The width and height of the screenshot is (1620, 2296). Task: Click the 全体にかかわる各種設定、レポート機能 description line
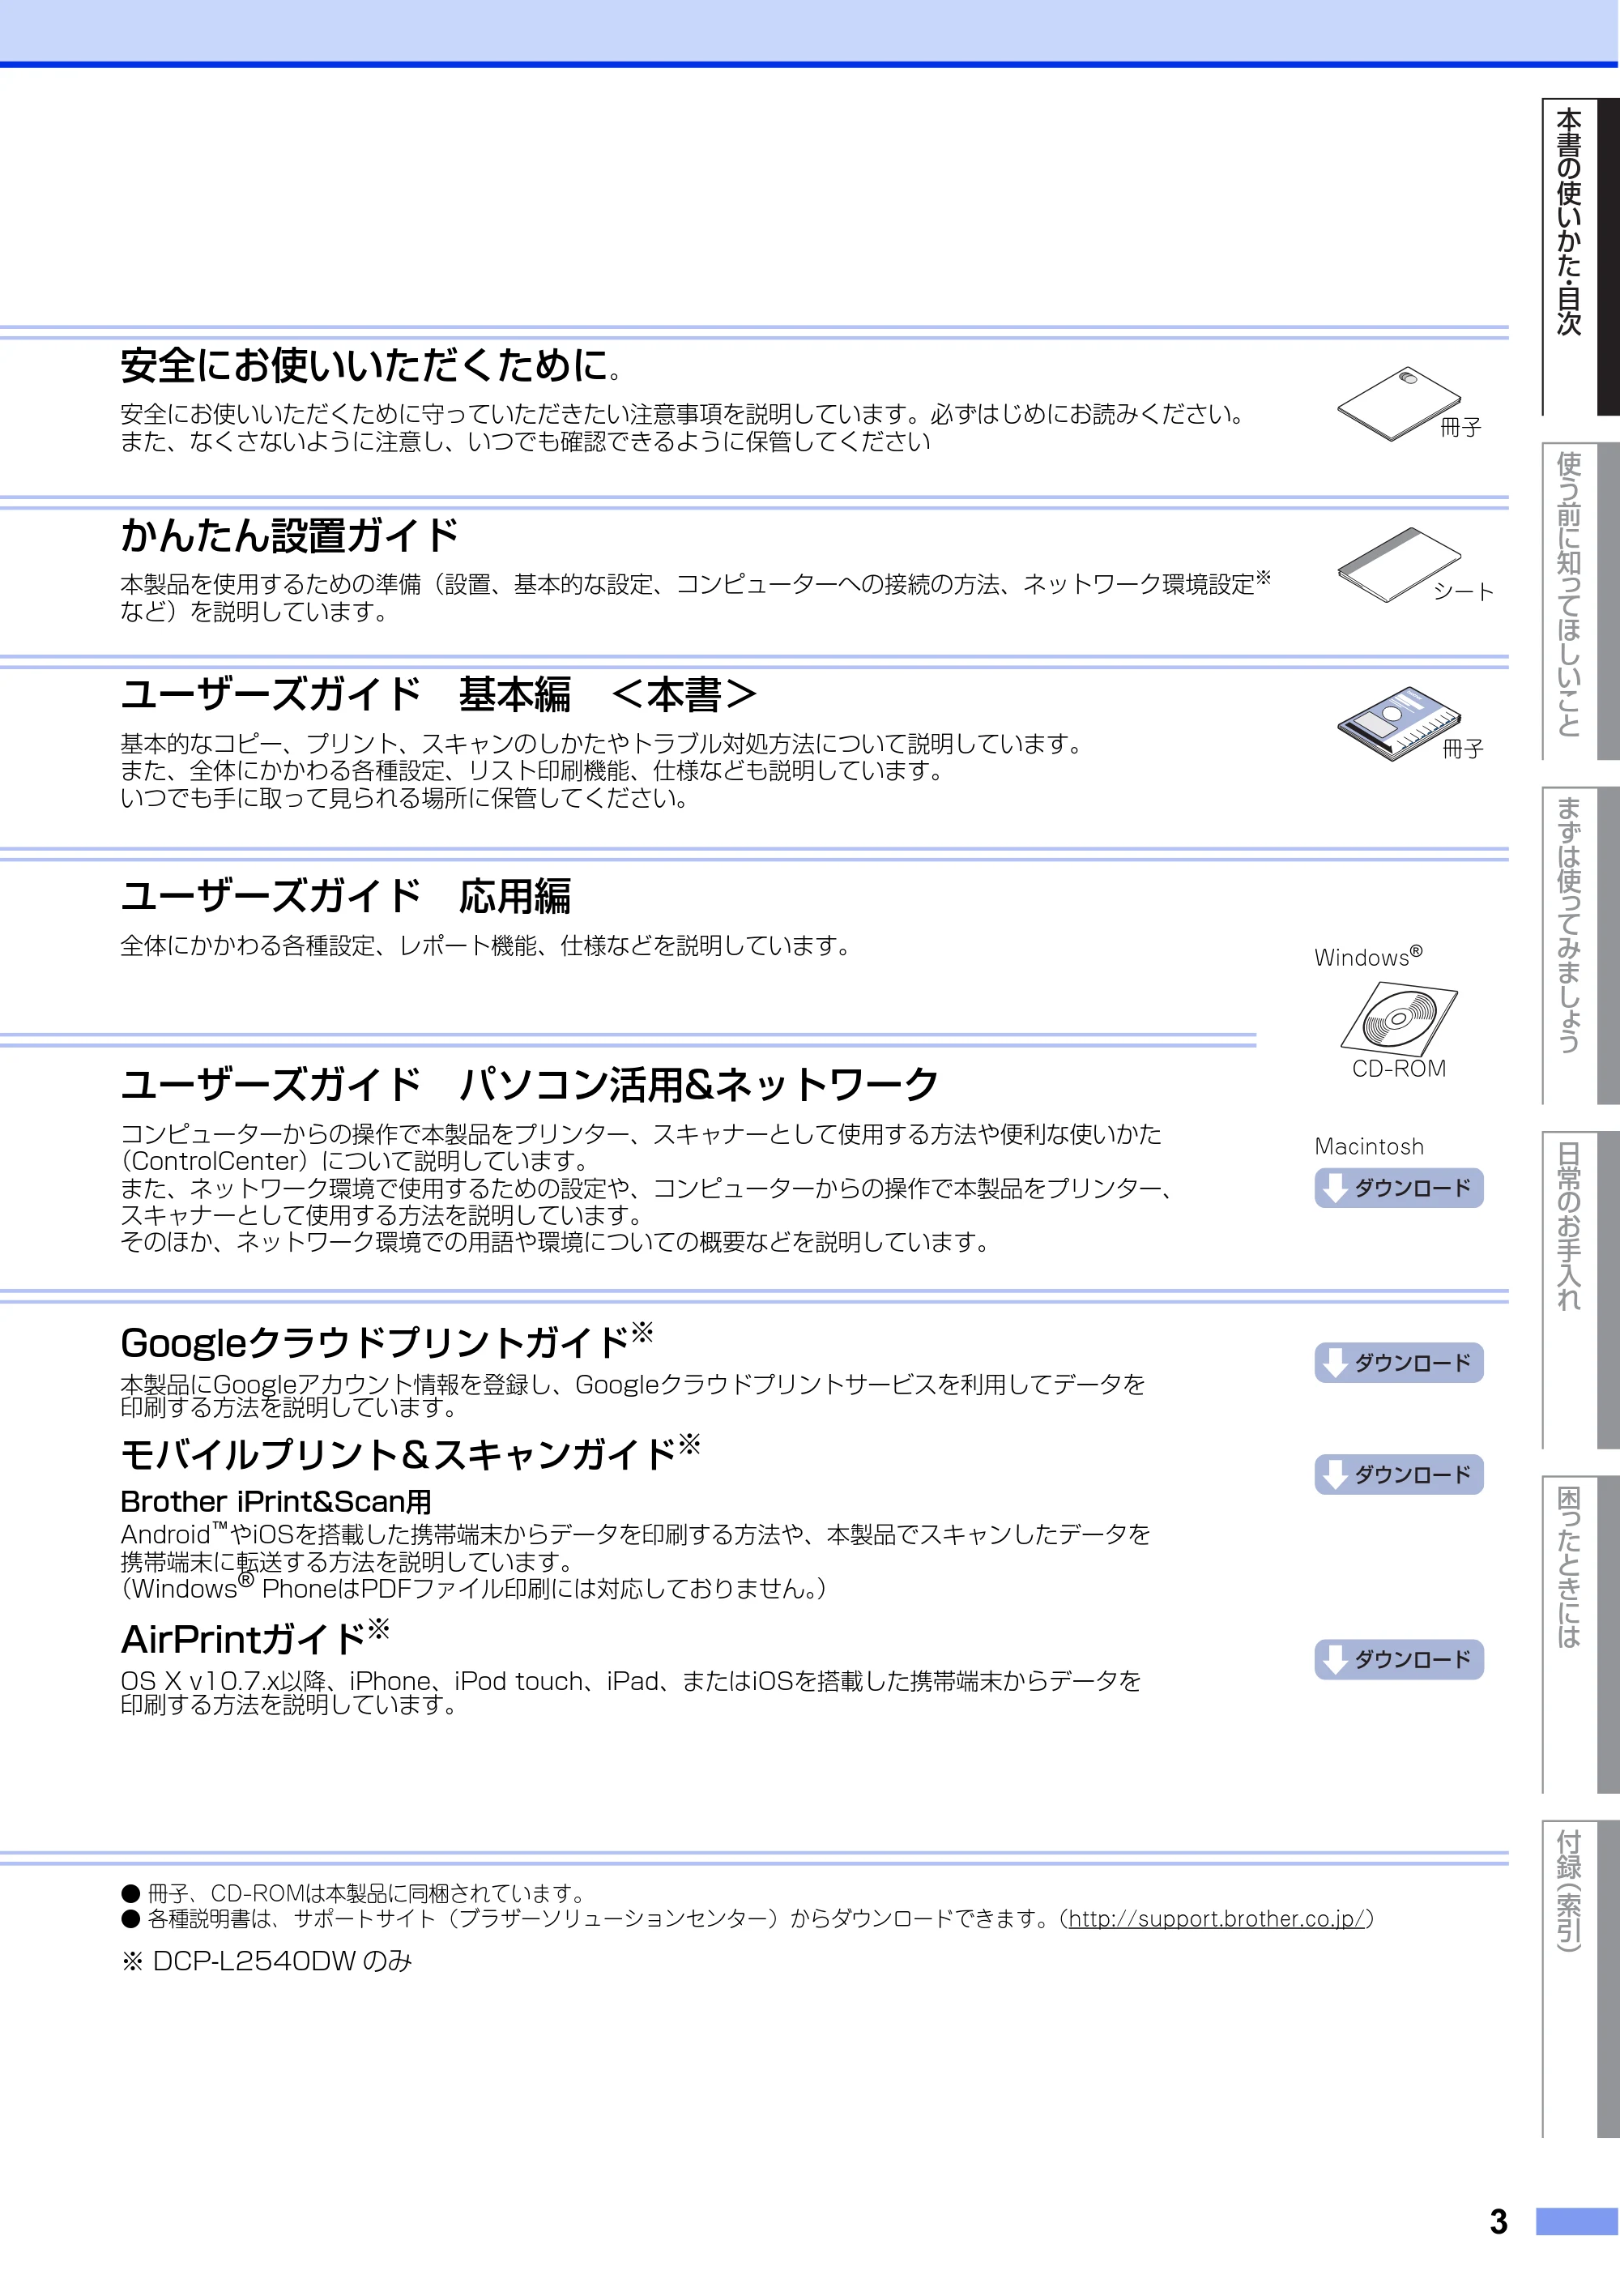[x=485, y=945]
